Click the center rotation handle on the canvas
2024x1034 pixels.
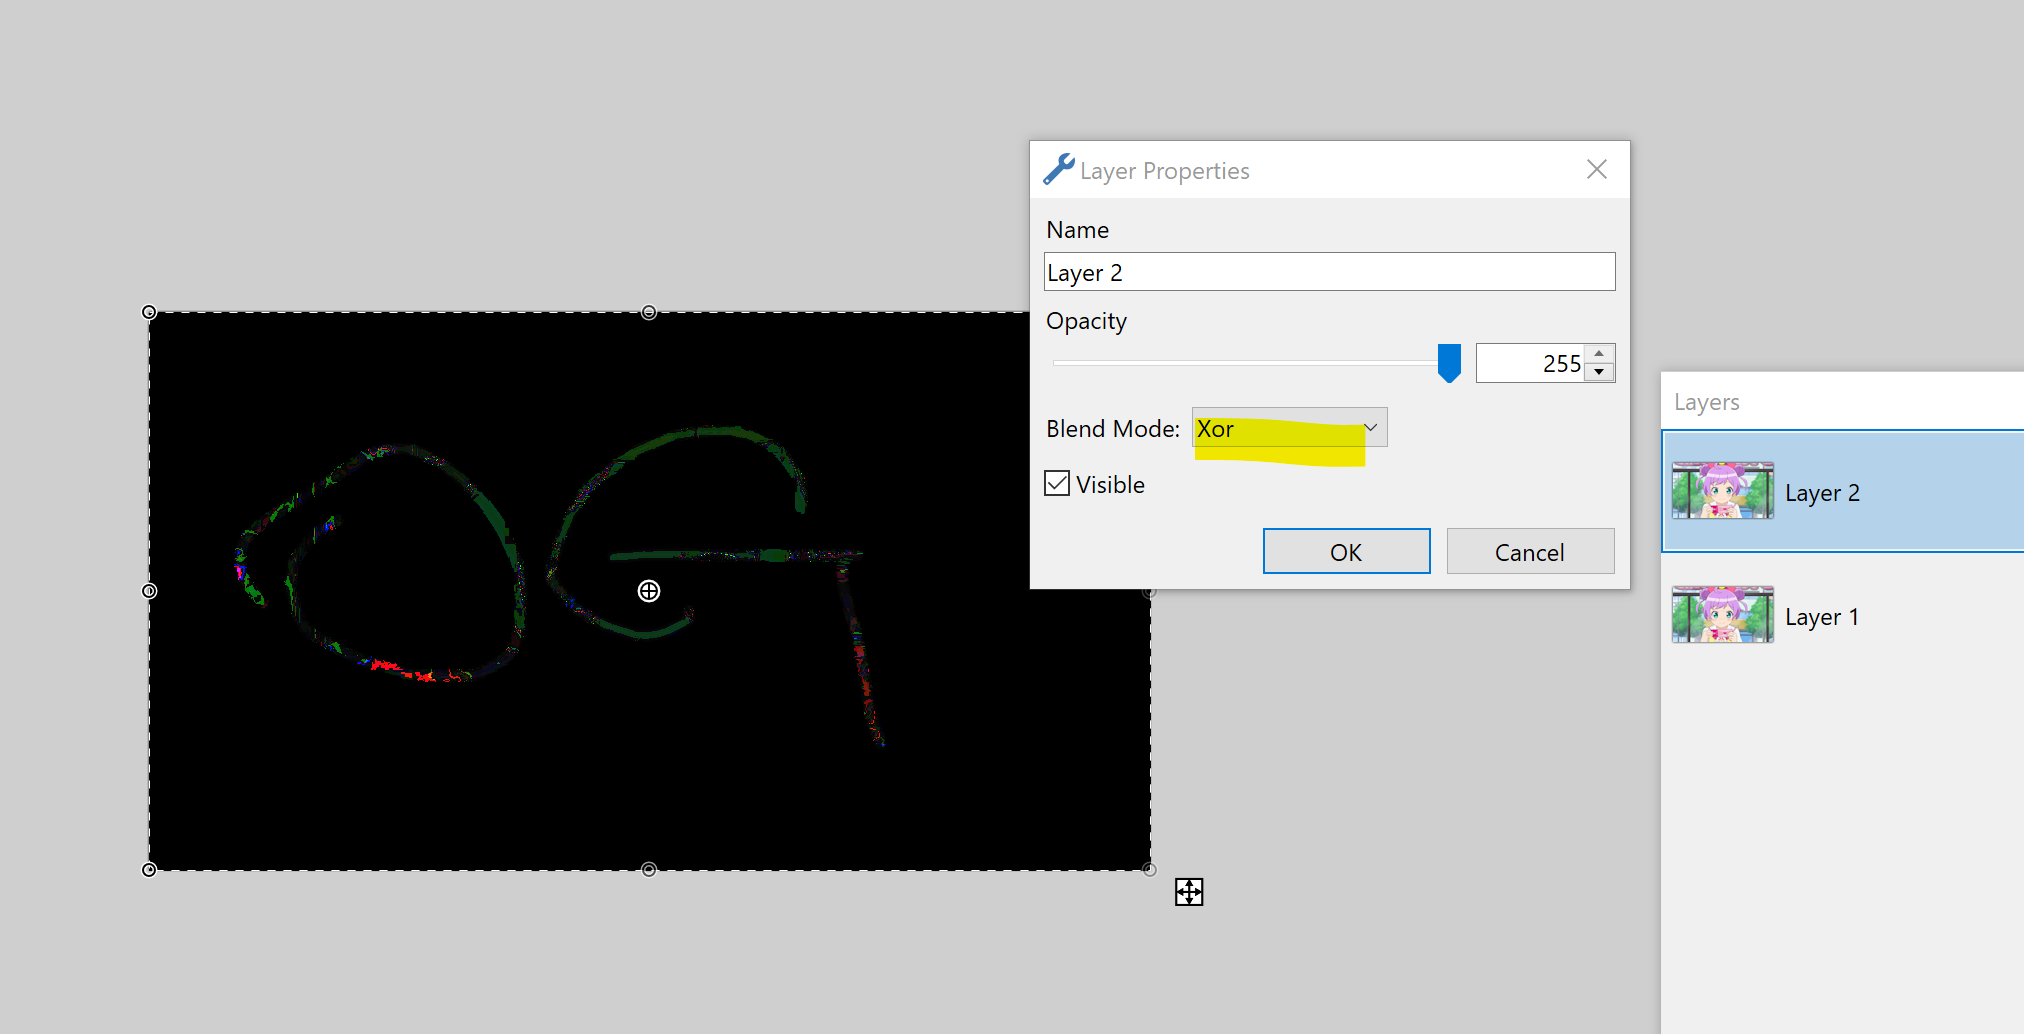649,591
